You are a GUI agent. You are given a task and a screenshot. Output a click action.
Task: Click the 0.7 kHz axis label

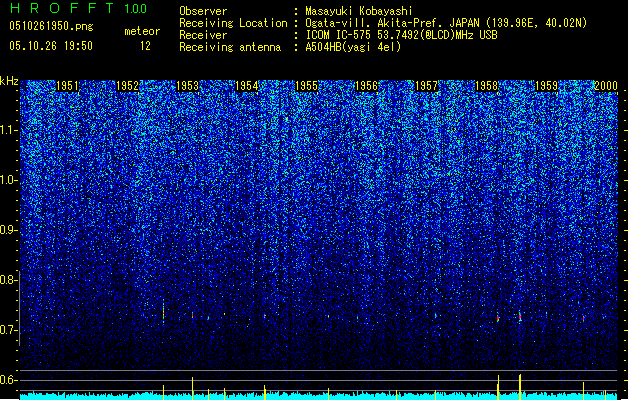(9, 330)
